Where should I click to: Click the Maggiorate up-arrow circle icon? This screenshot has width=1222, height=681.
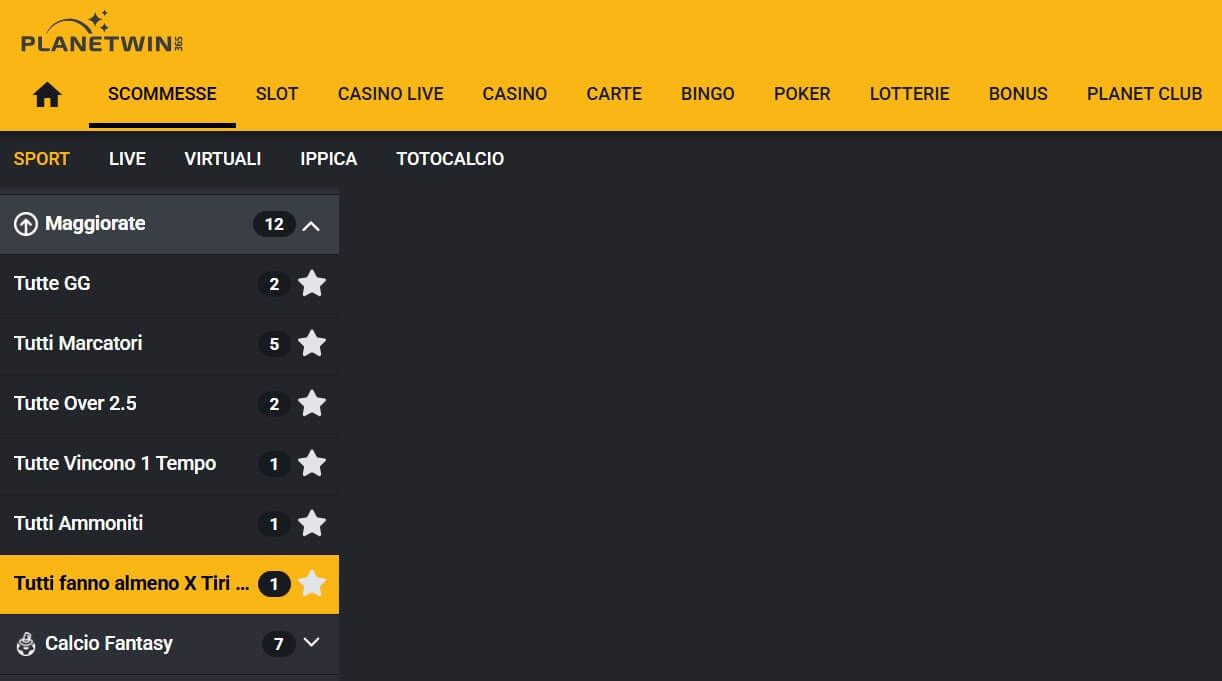tap(26, 224)
